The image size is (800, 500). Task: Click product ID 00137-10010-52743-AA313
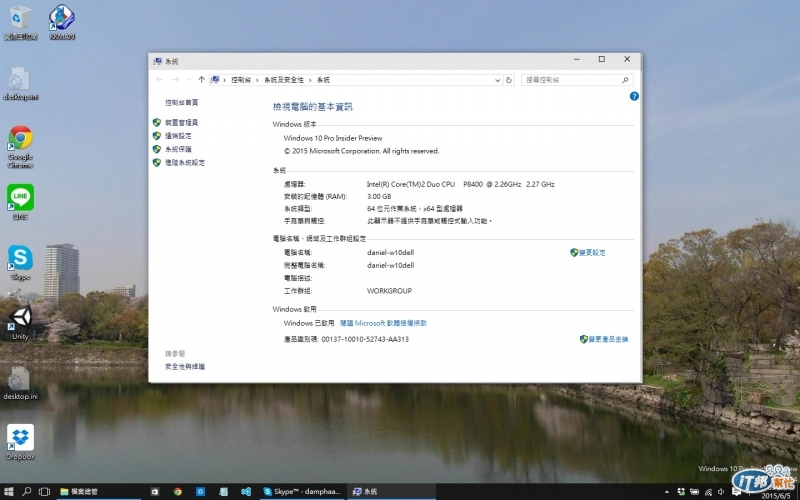pos(365,339)
